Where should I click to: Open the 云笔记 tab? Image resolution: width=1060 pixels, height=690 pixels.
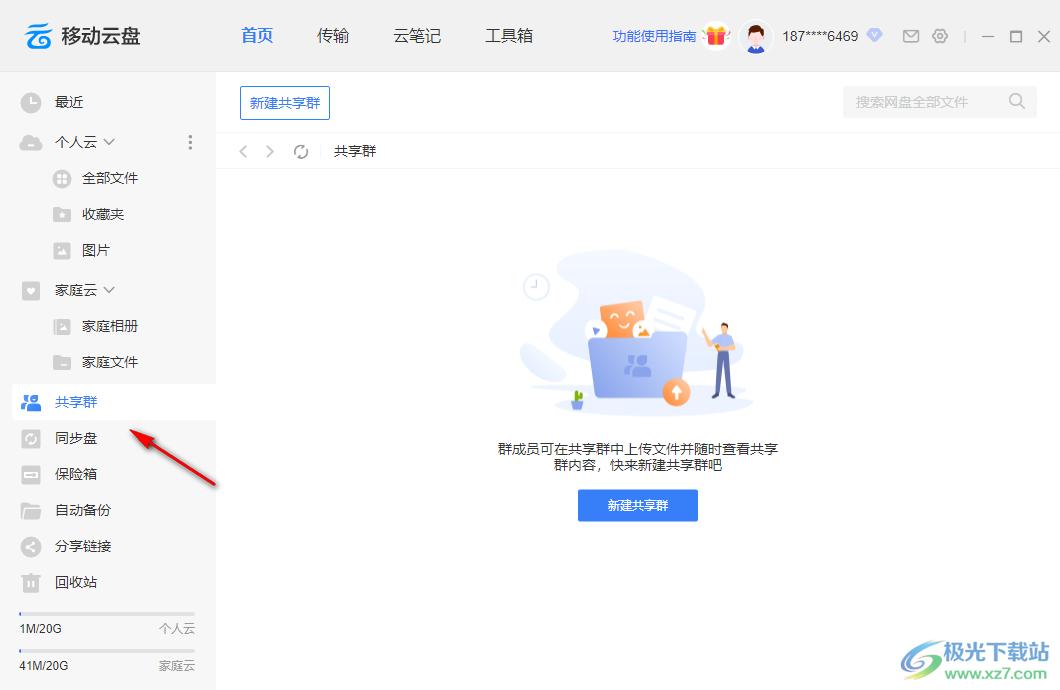point(417,36)
